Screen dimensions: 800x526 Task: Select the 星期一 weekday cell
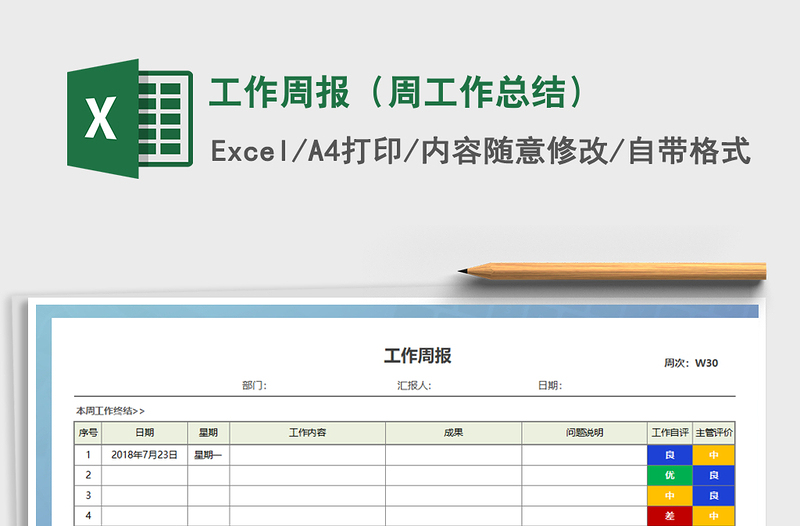point(208,454)
